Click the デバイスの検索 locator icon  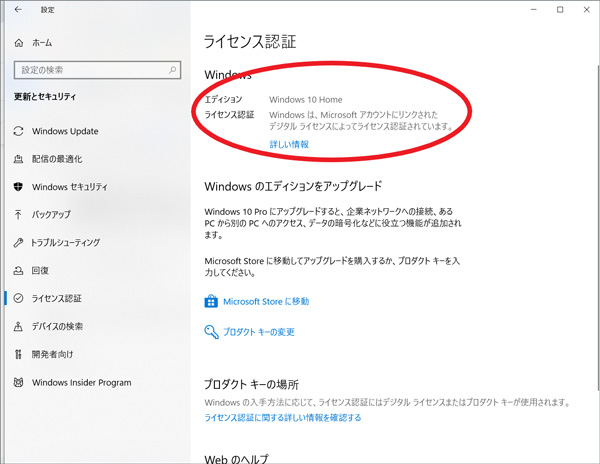(x=18, y=326)
